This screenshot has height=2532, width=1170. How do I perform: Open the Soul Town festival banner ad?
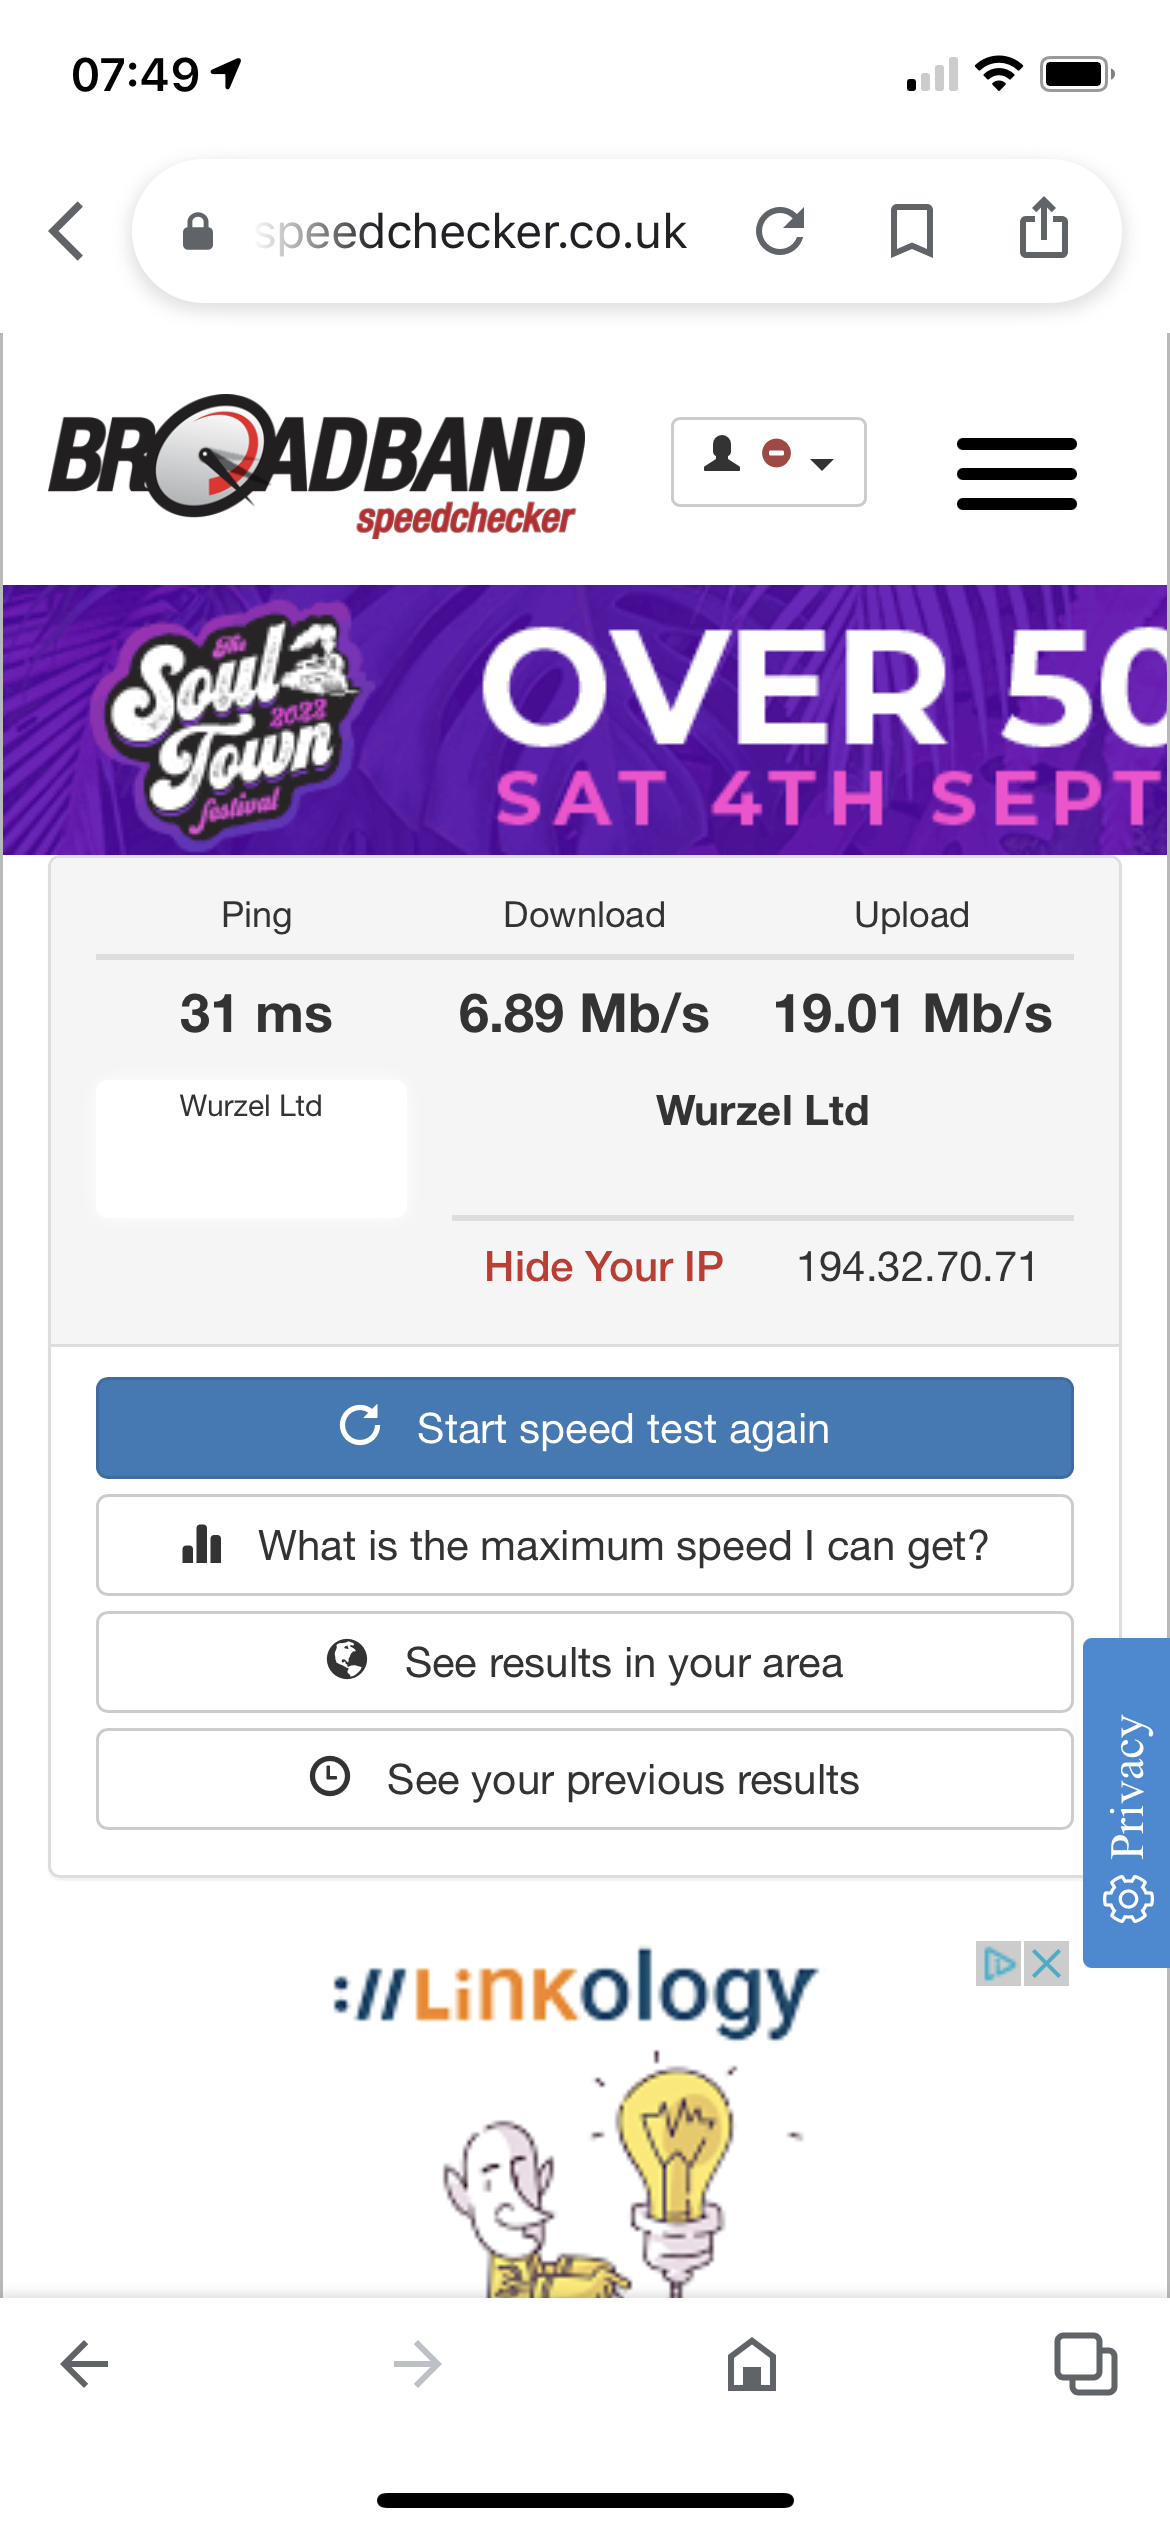585,720
